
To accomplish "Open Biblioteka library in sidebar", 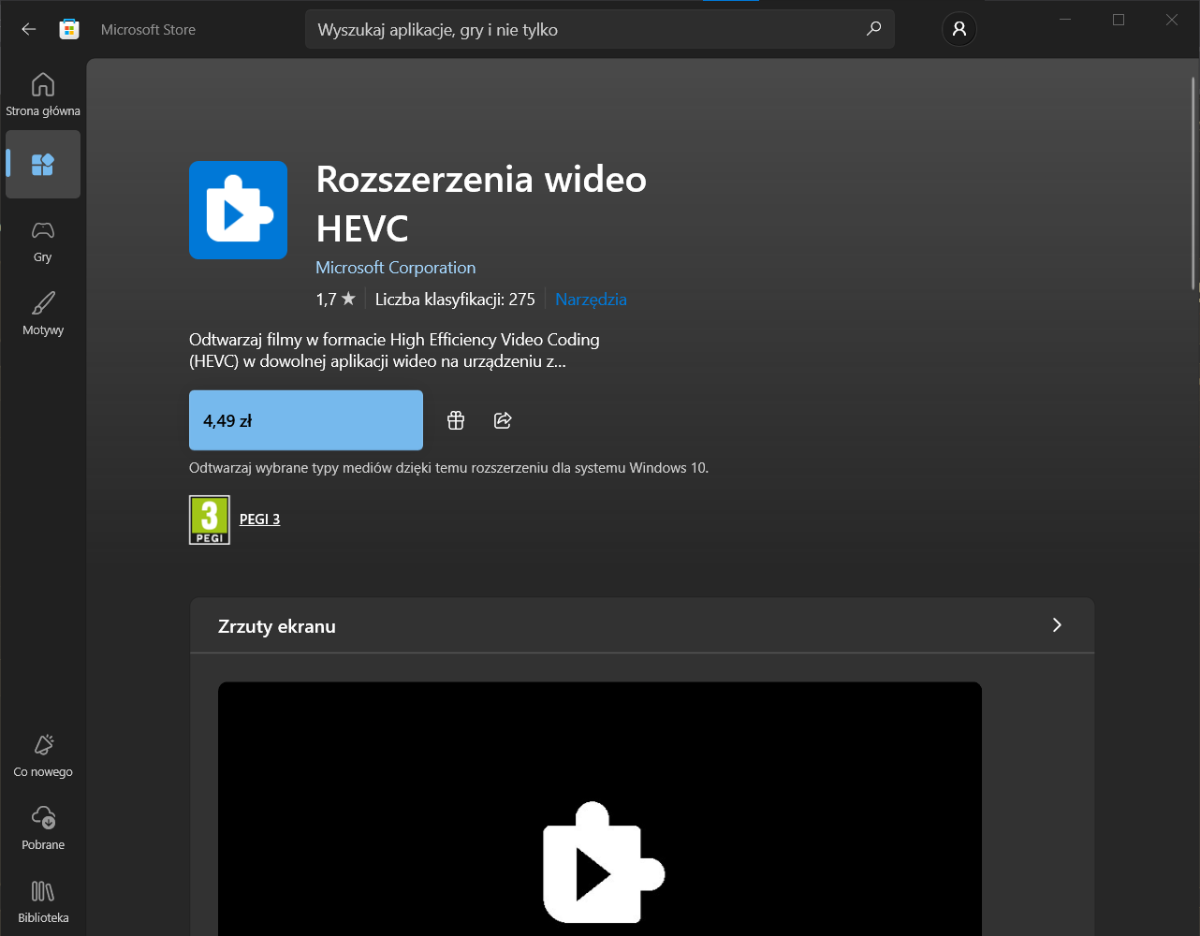I will [x=43, y=901].
